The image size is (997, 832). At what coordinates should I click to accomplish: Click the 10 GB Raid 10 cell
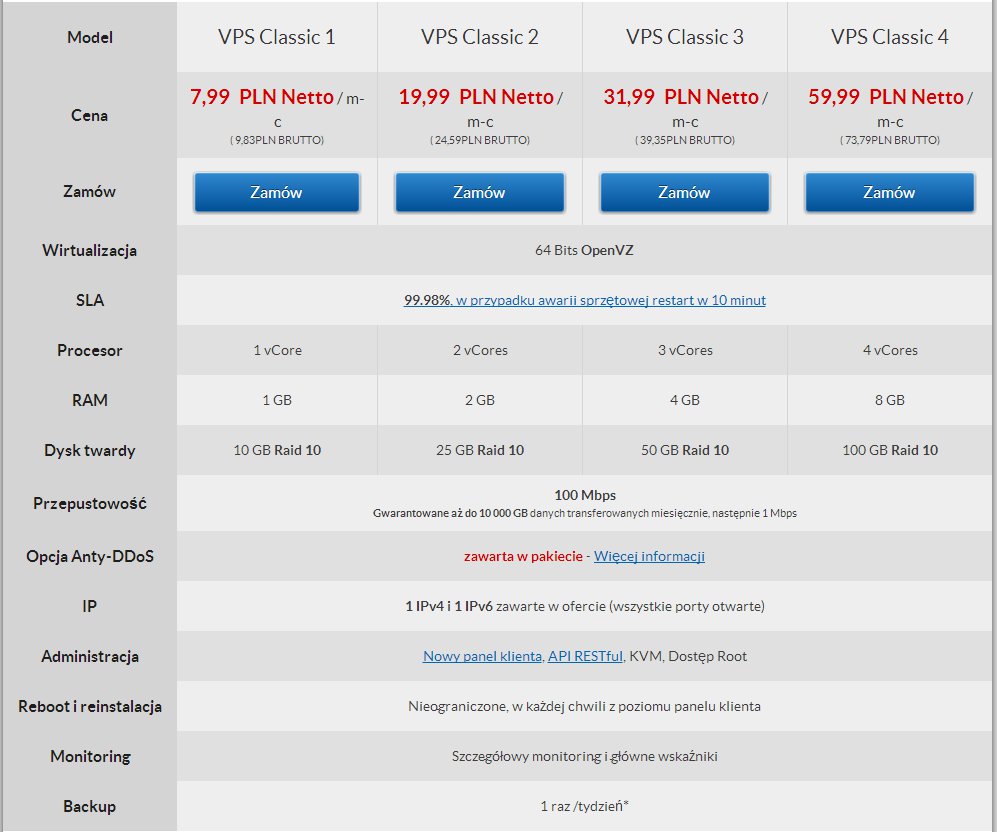click(277, 450)
